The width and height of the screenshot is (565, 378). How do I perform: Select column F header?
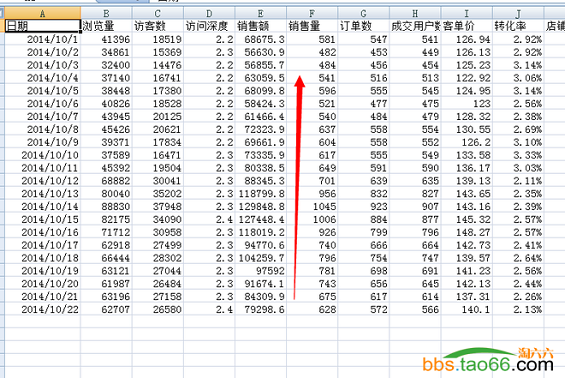pyautogui.click(x=312, y=13)
